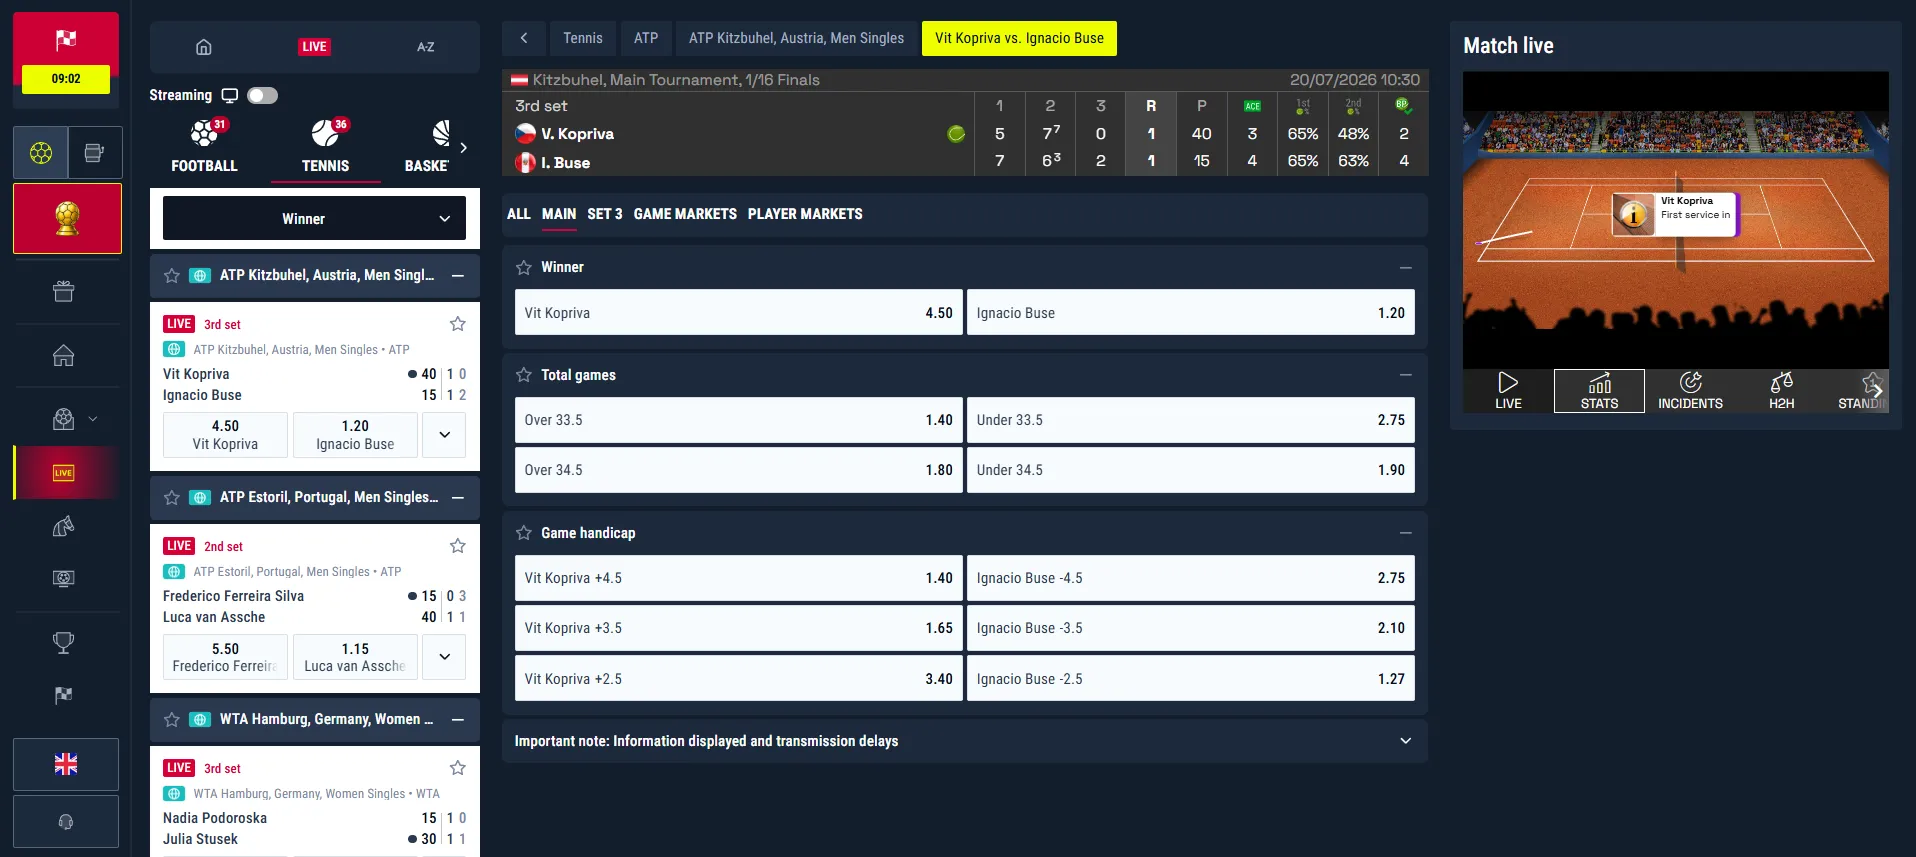Select Ignacio Buse -2.5 handicap

[1191, 679]
